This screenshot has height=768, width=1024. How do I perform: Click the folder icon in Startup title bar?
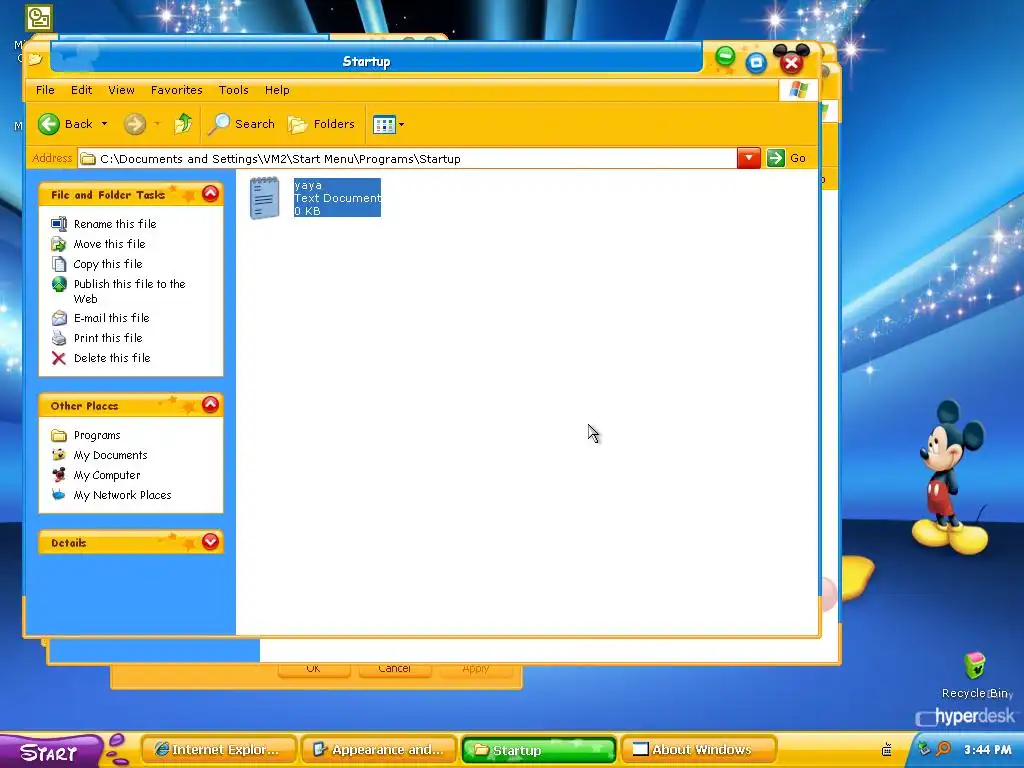click(x=35, y=59)
